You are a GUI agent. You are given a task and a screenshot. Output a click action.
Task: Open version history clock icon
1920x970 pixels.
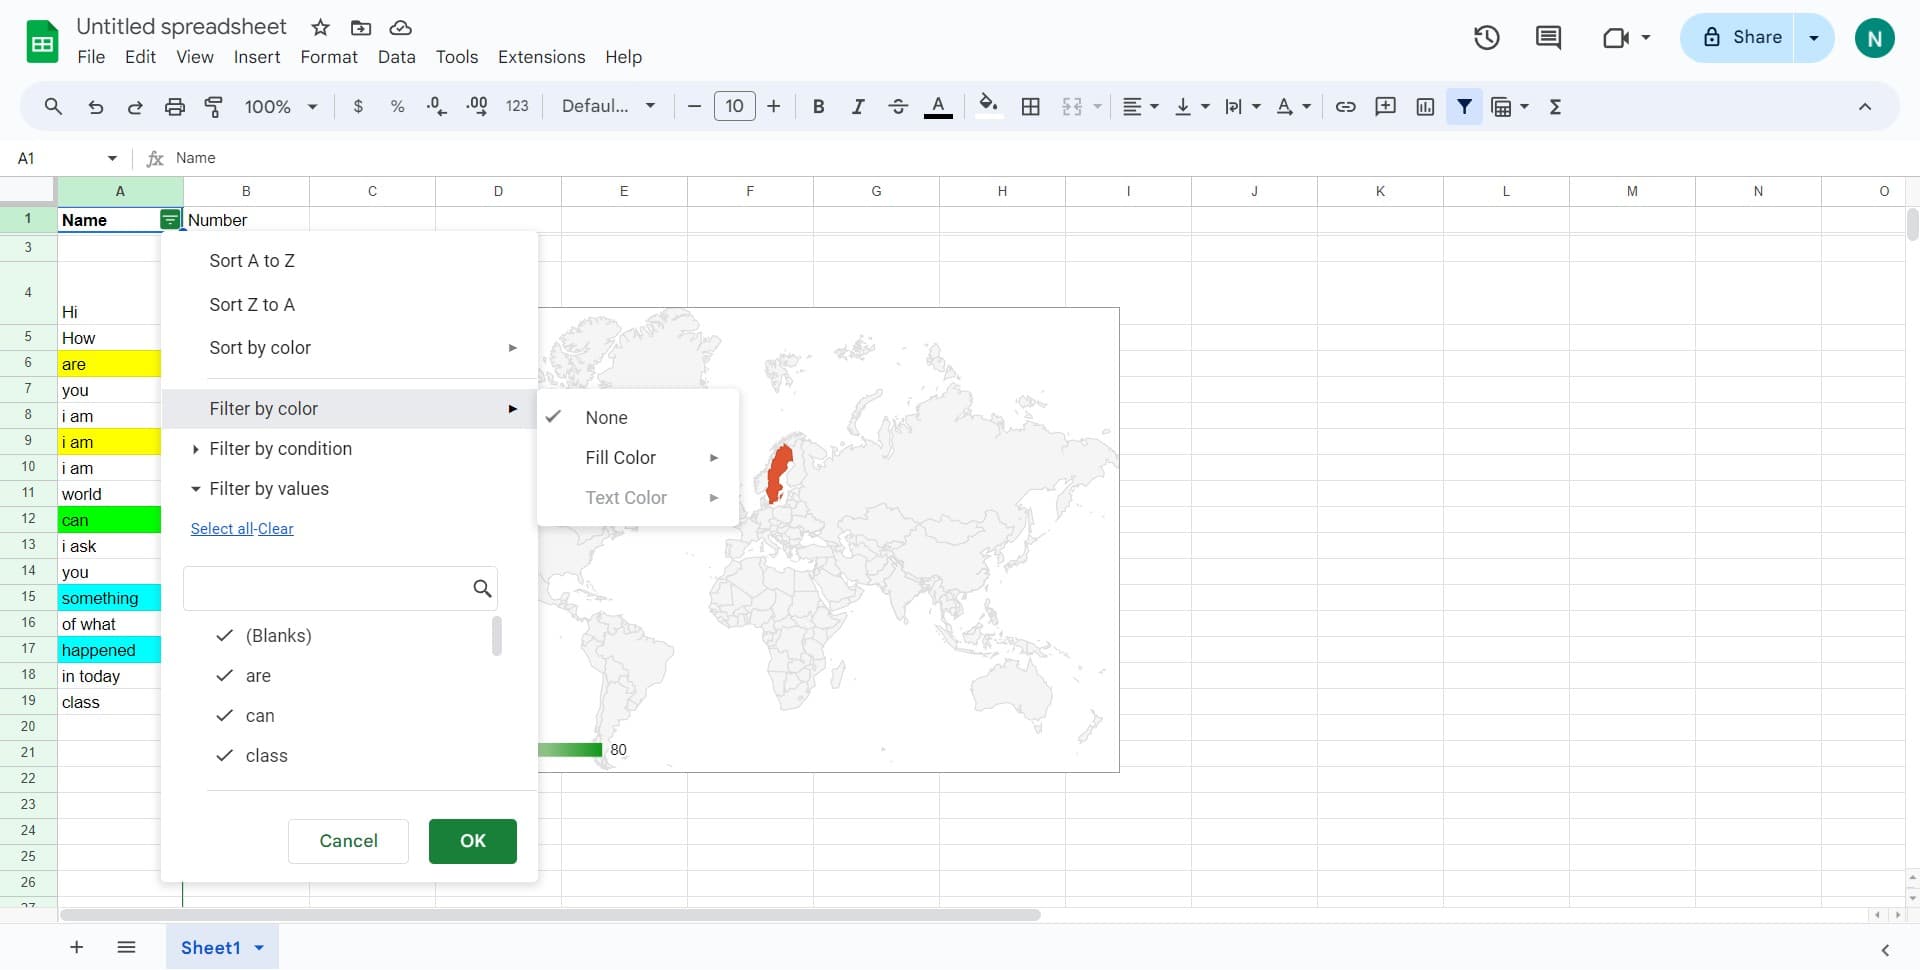1486,38
